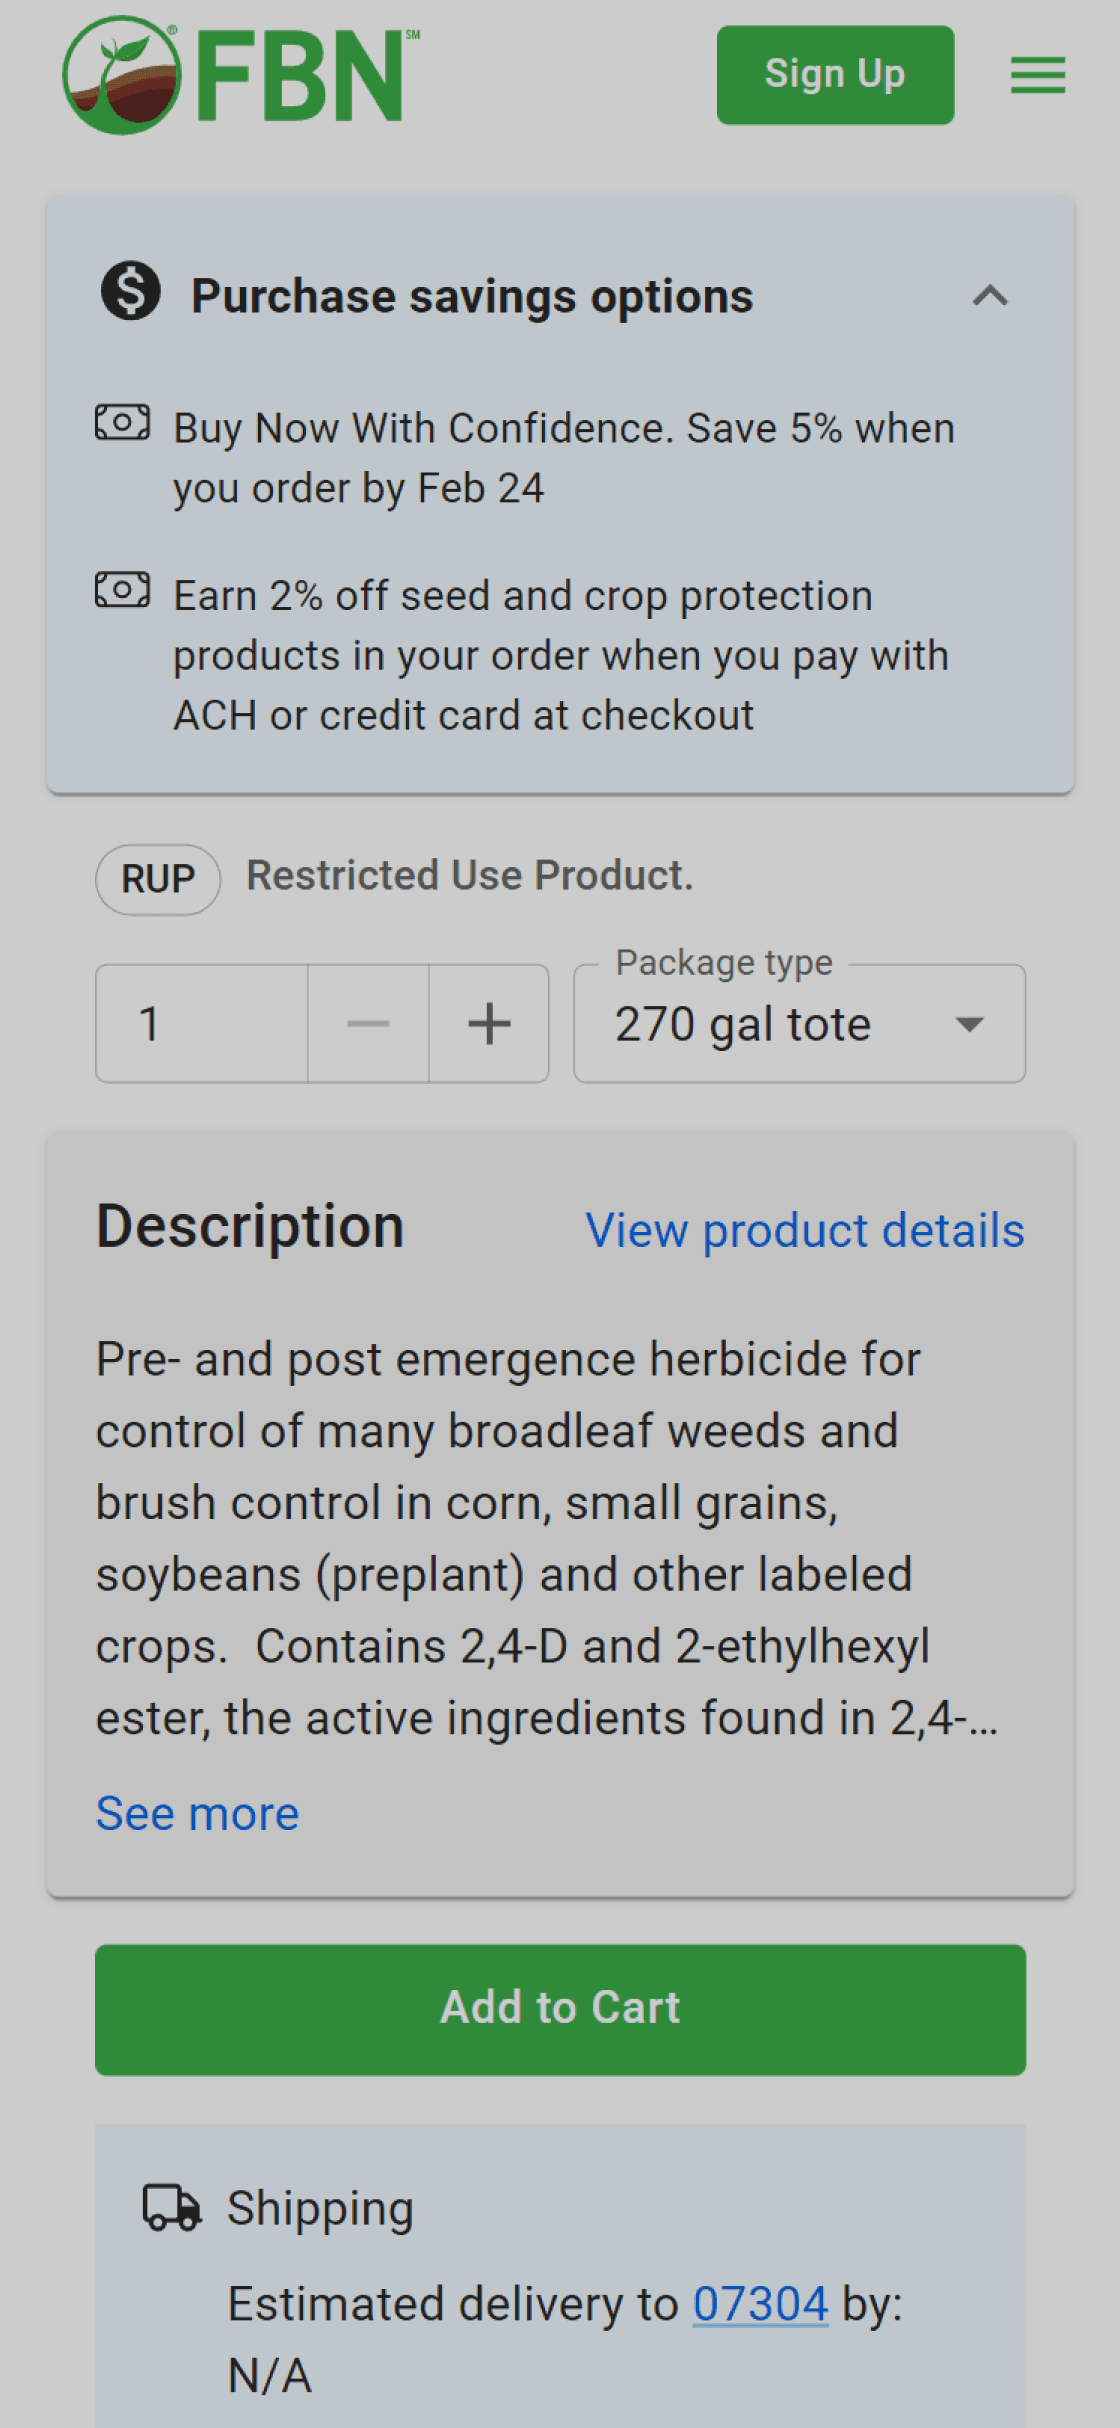Screen dimensions: 1120x2428
Task: Click the FBN logo
Action: (x=241, y=75)
